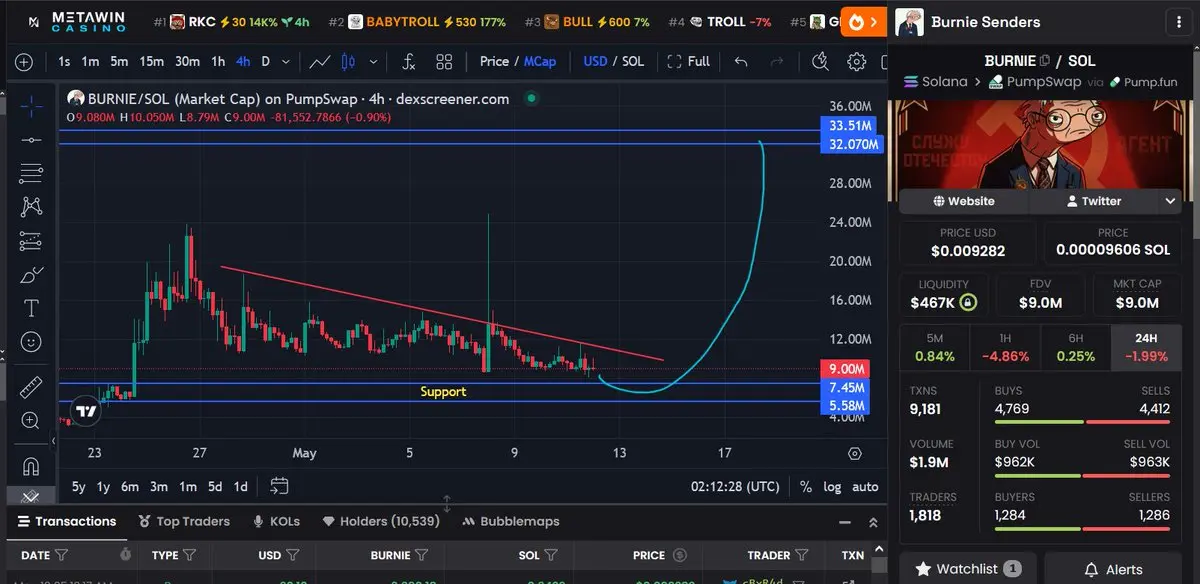Copy the BURNIE token address icon
This screenshot has width=1200, height=584.
click(x=1045, y=61)
